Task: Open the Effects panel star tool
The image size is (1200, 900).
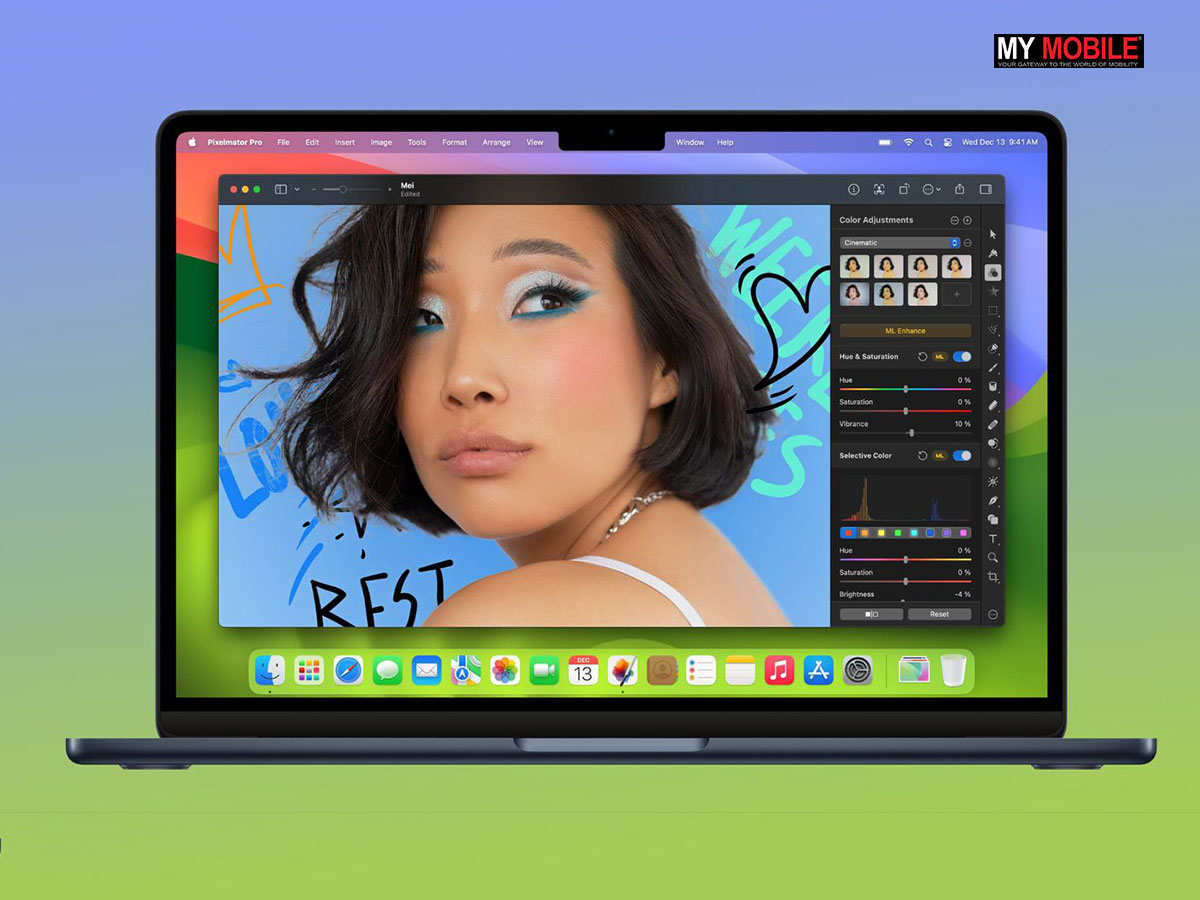Action: click(x=994, y=291)
